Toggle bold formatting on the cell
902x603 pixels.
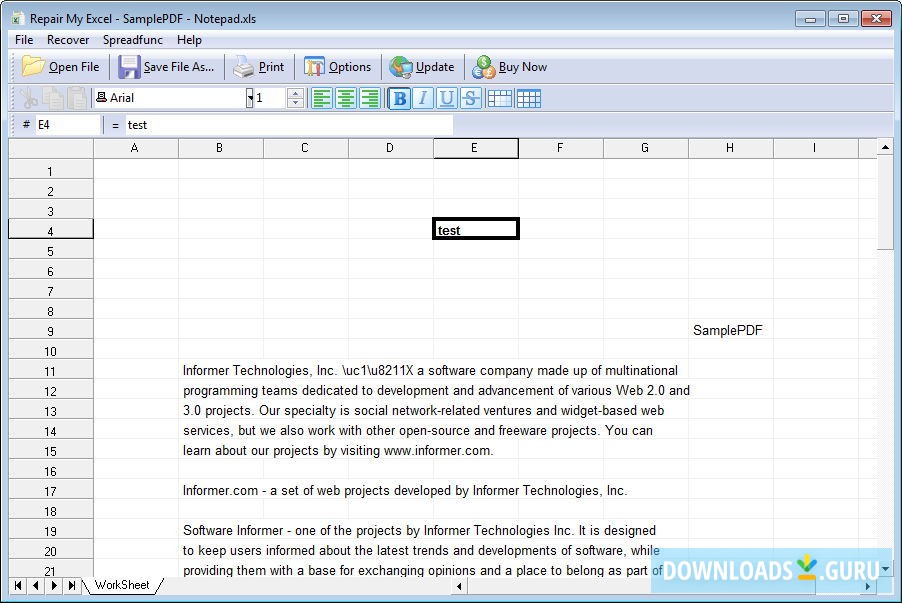point(398,97)
